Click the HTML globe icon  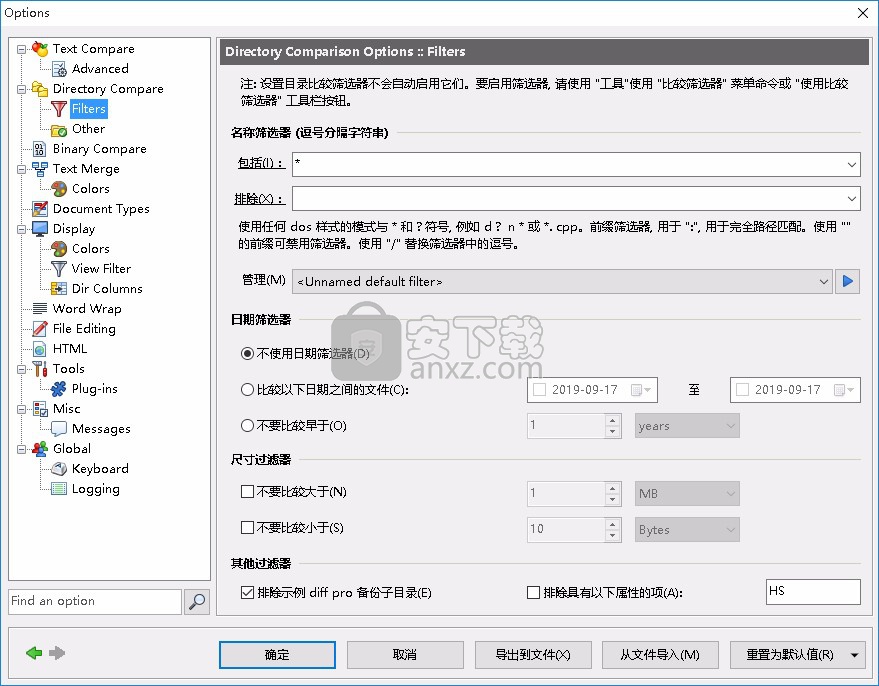tap(39, 349)
